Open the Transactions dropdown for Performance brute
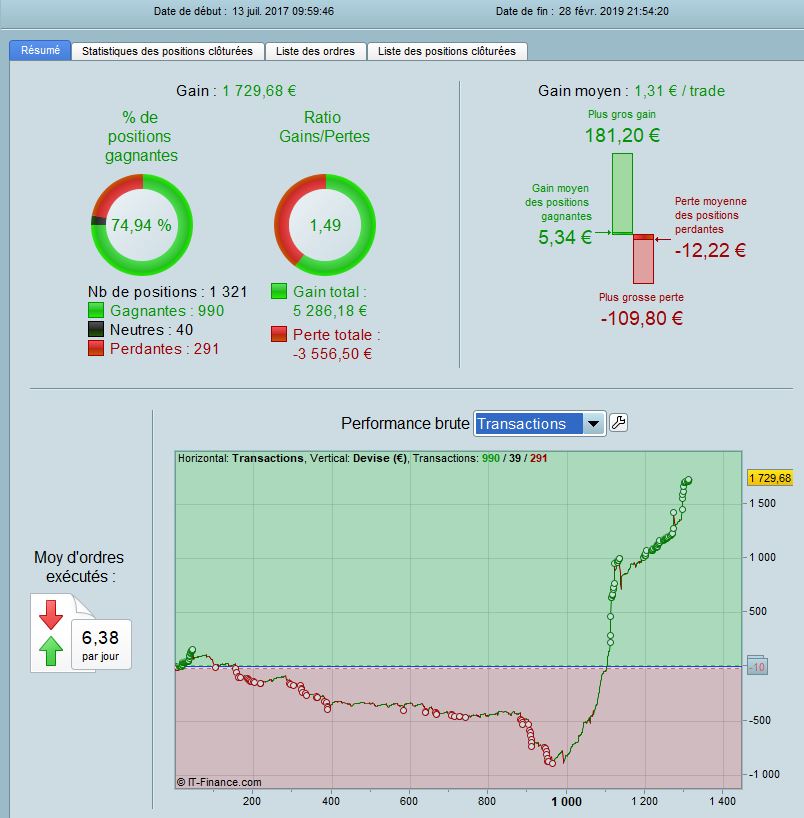 click(539, 424)
